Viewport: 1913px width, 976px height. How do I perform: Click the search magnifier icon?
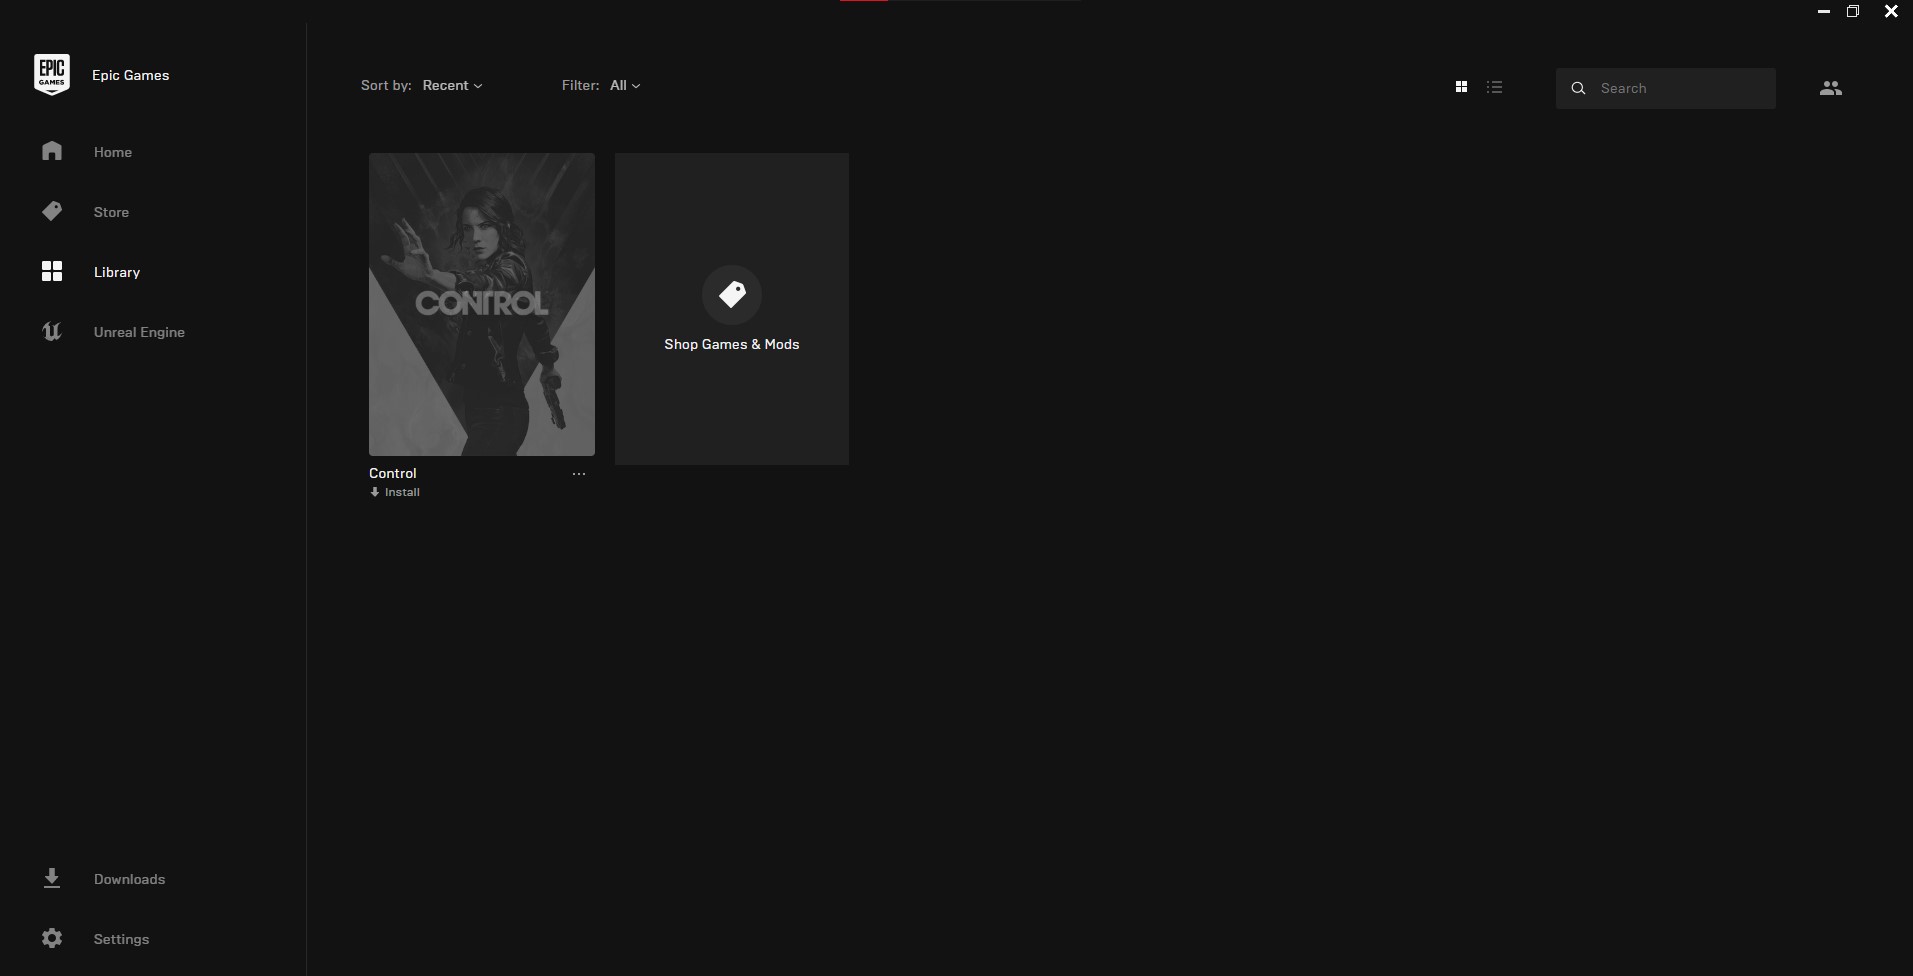tap(1578, 88)
